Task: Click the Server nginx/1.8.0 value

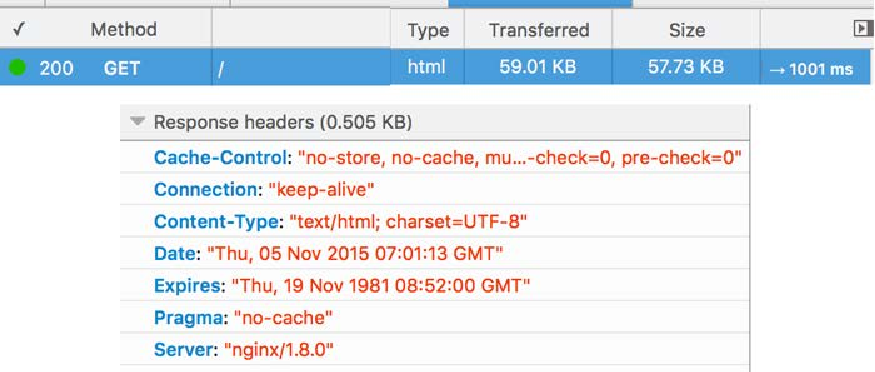Action: point(278,350)
